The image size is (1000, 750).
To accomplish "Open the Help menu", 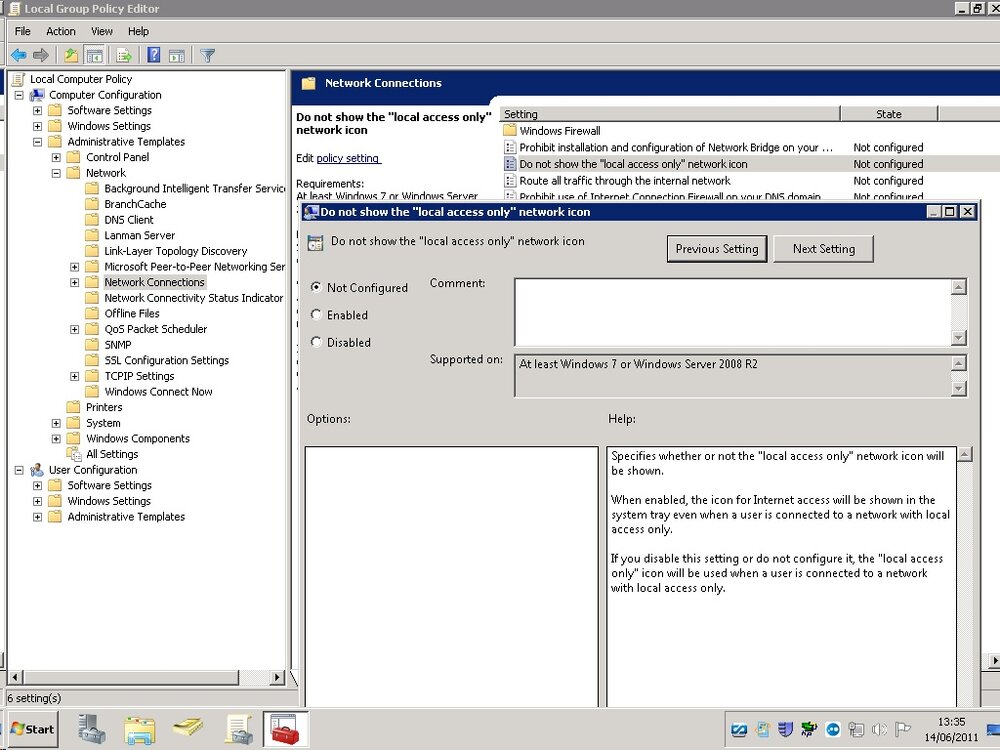I will tap(138, 31).
